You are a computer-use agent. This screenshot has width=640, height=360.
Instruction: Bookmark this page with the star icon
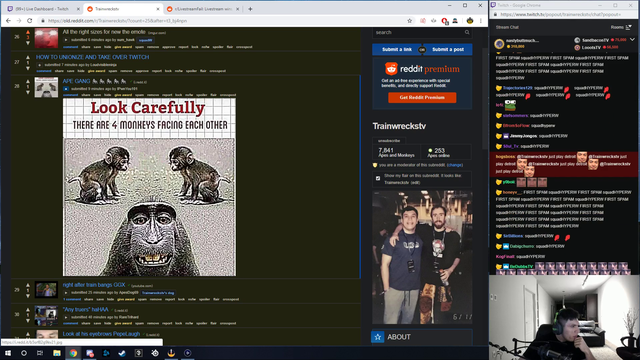tap(409, 21)
